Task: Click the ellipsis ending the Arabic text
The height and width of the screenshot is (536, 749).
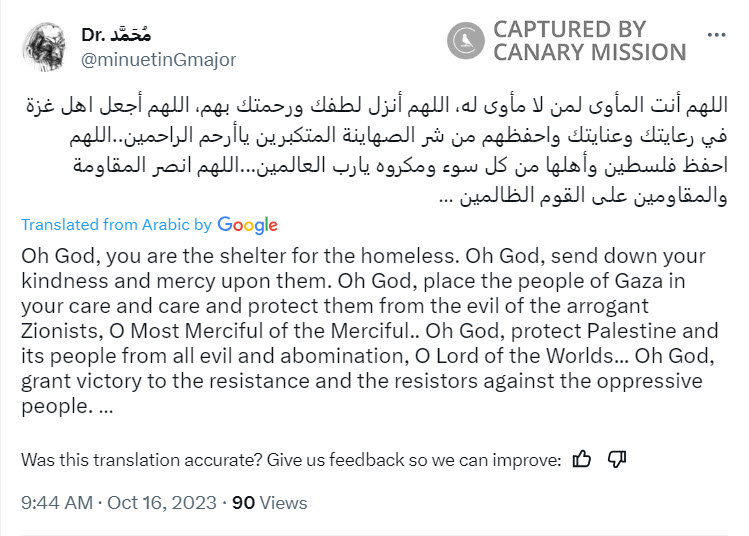Action: coord(446,195)
